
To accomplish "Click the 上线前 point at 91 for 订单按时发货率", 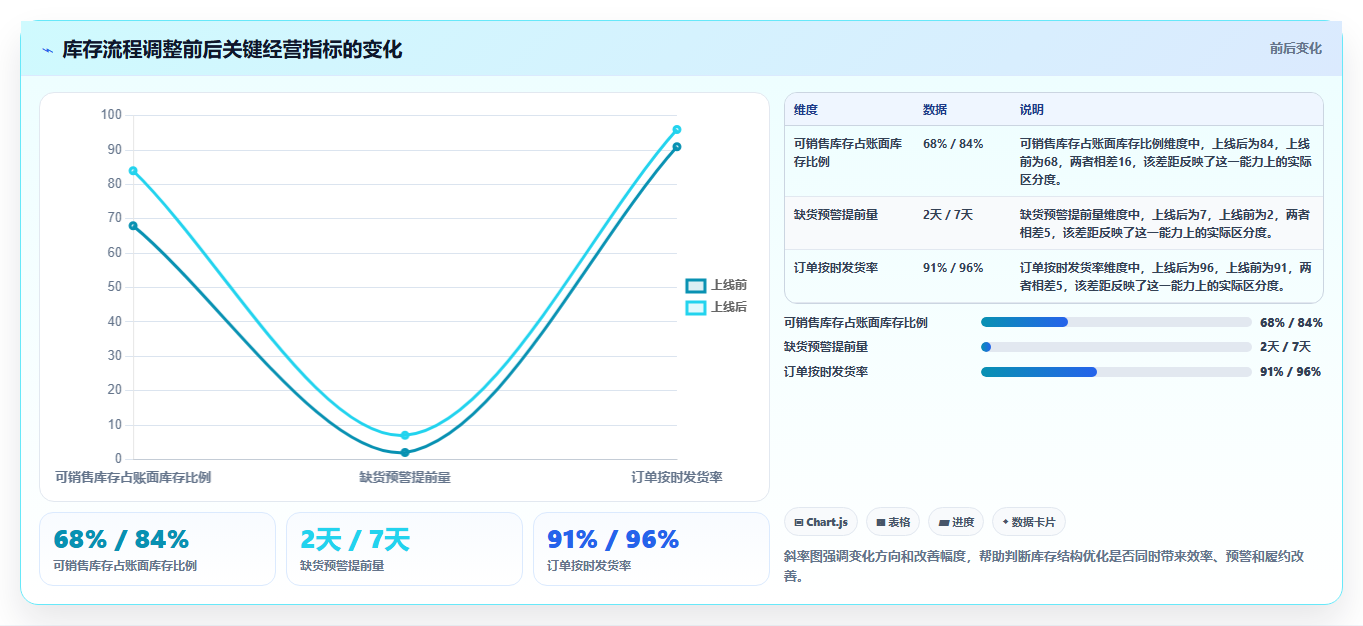I will pos(677,146).
